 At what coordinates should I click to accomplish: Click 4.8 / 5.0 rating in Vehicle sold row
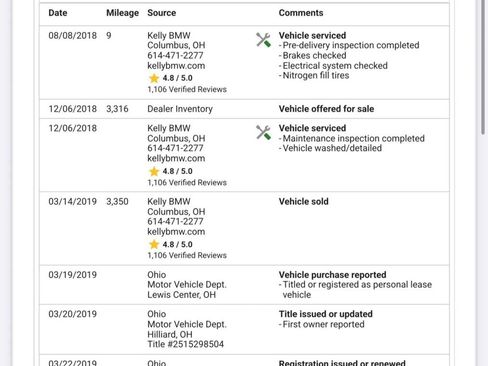pyautogui.click(x=177, y=244)
